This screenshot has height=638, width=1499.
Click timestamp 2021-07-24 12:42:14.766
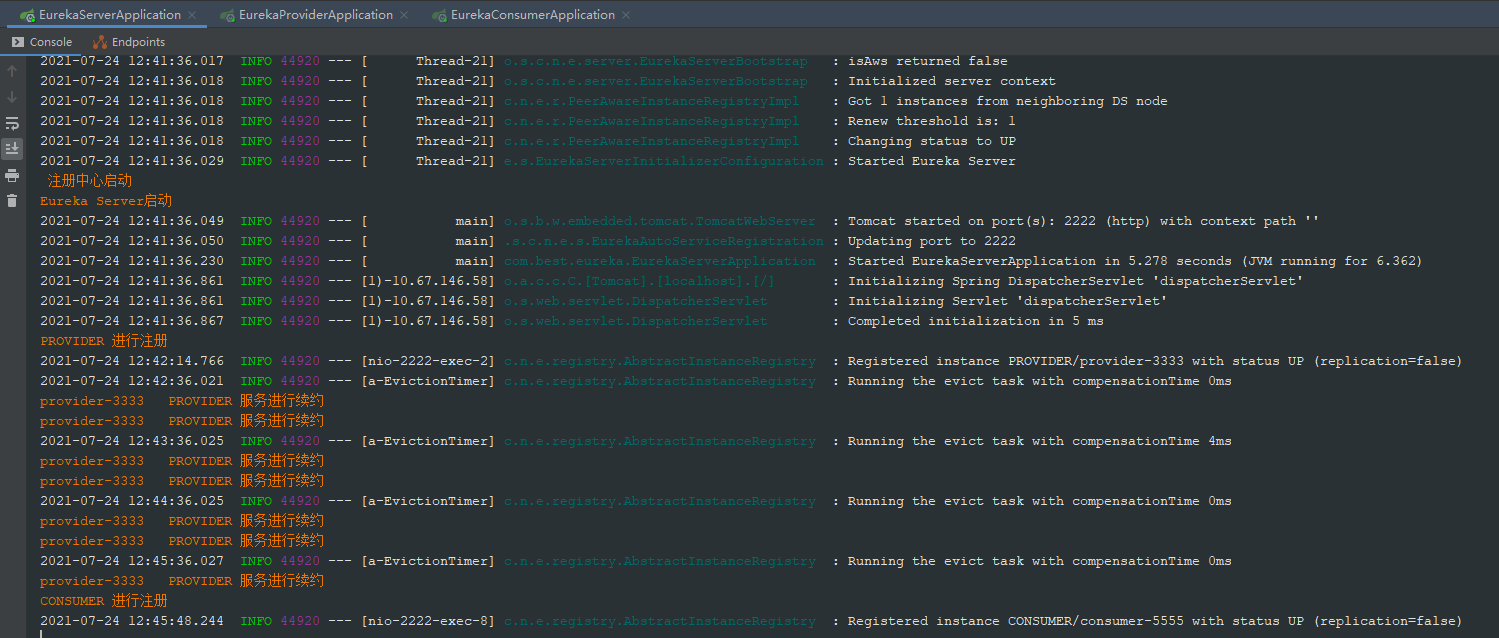point(132,361)
